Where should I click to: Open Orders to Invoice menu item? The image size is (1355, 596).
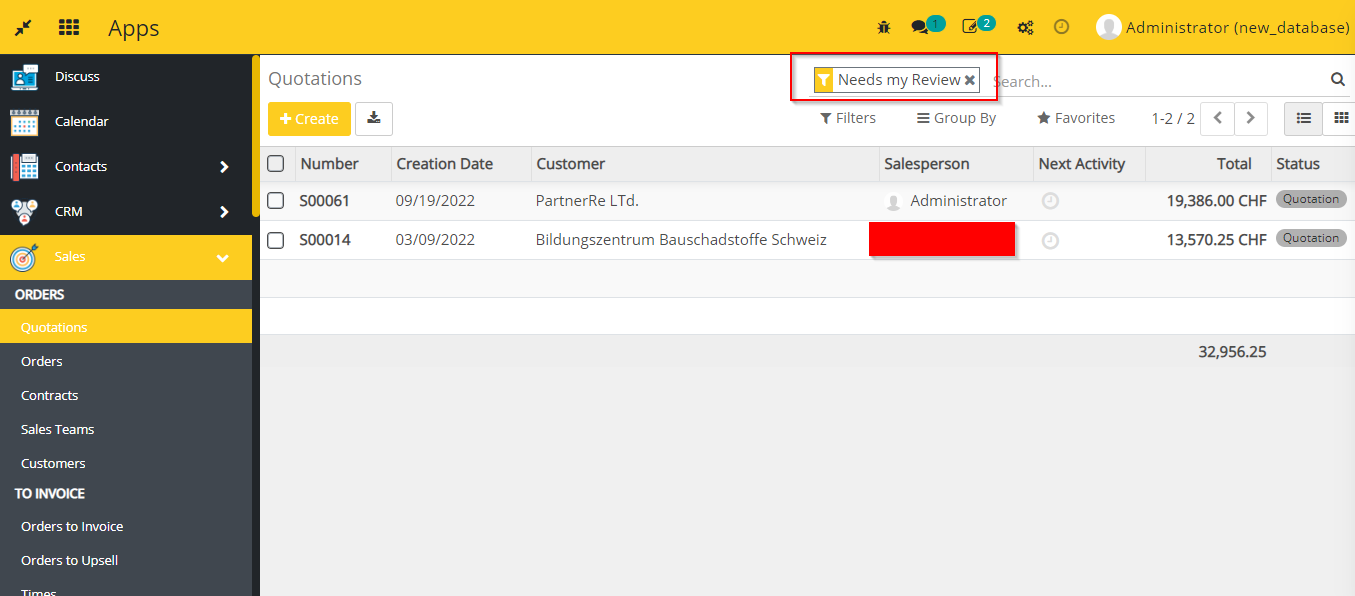tap(72, 526)
